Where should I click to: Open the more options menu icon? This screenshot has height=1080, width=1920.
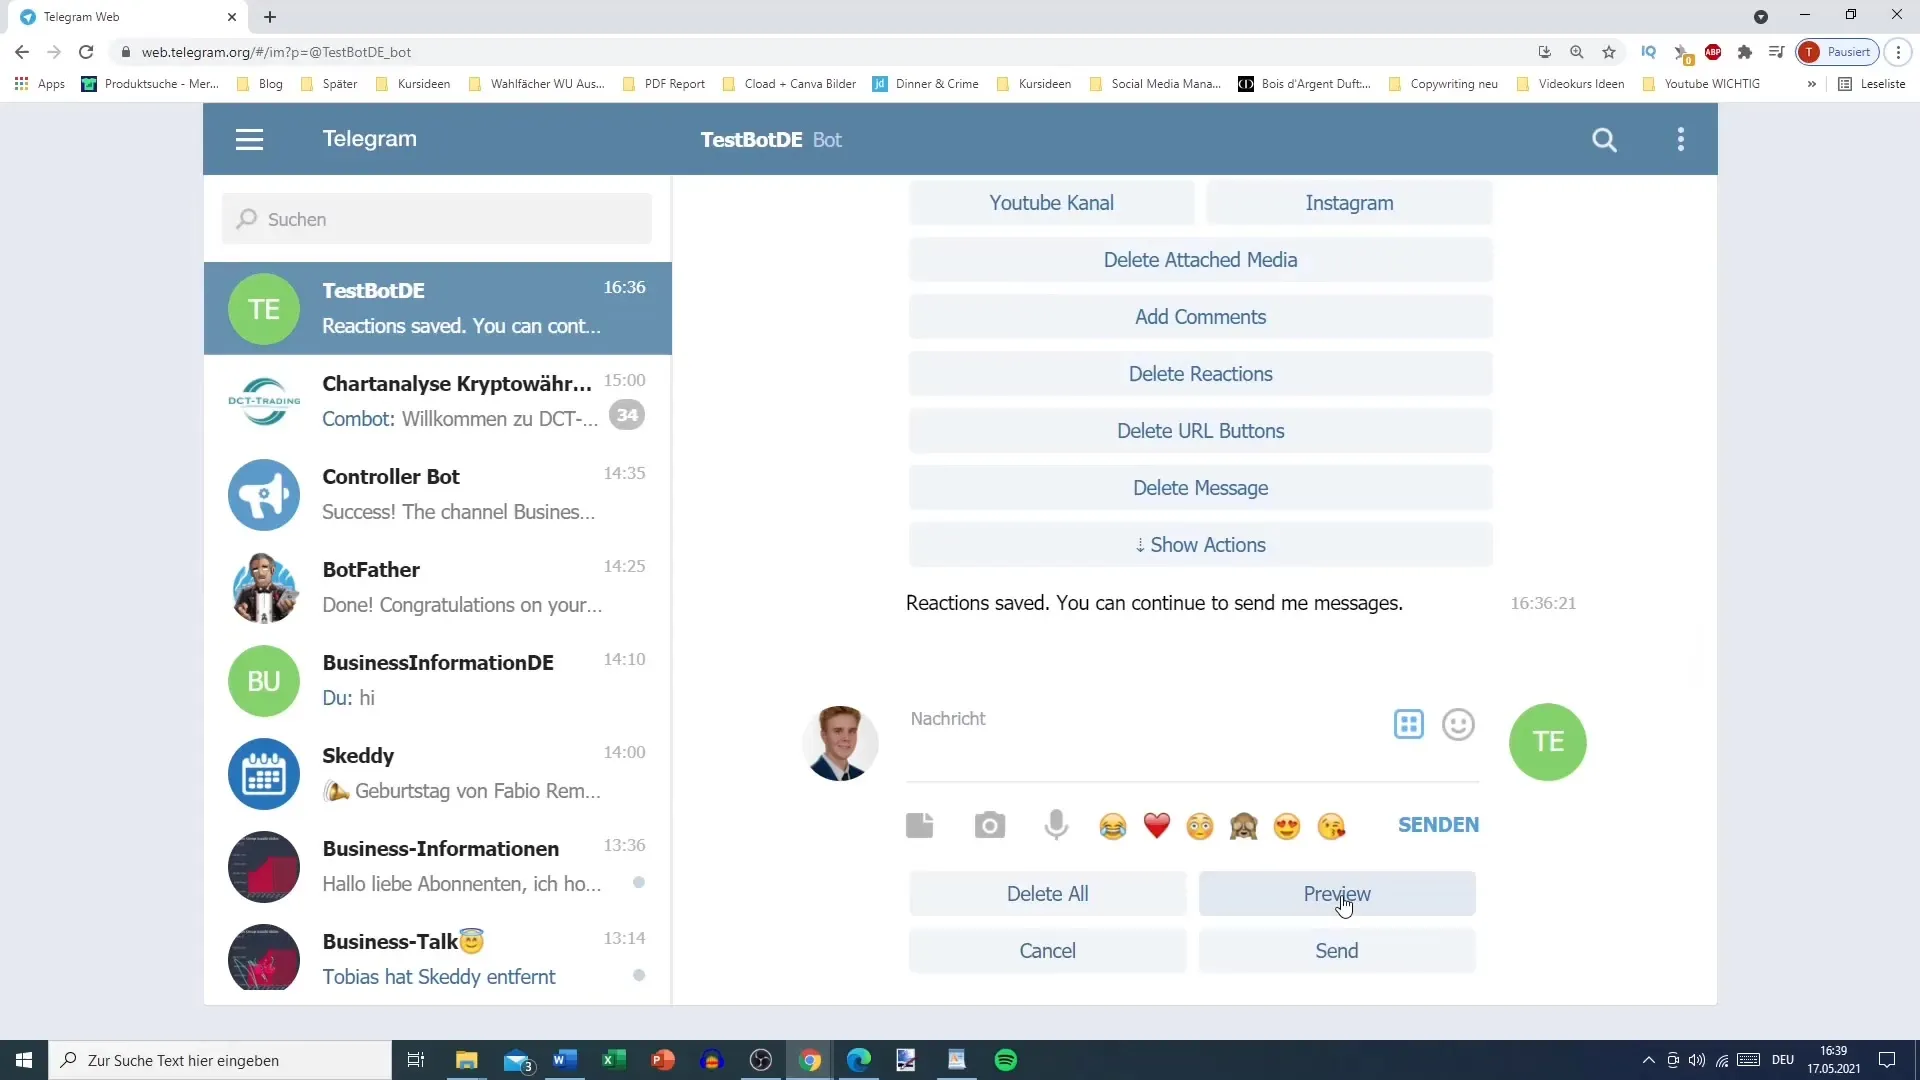coord(1681,138)
